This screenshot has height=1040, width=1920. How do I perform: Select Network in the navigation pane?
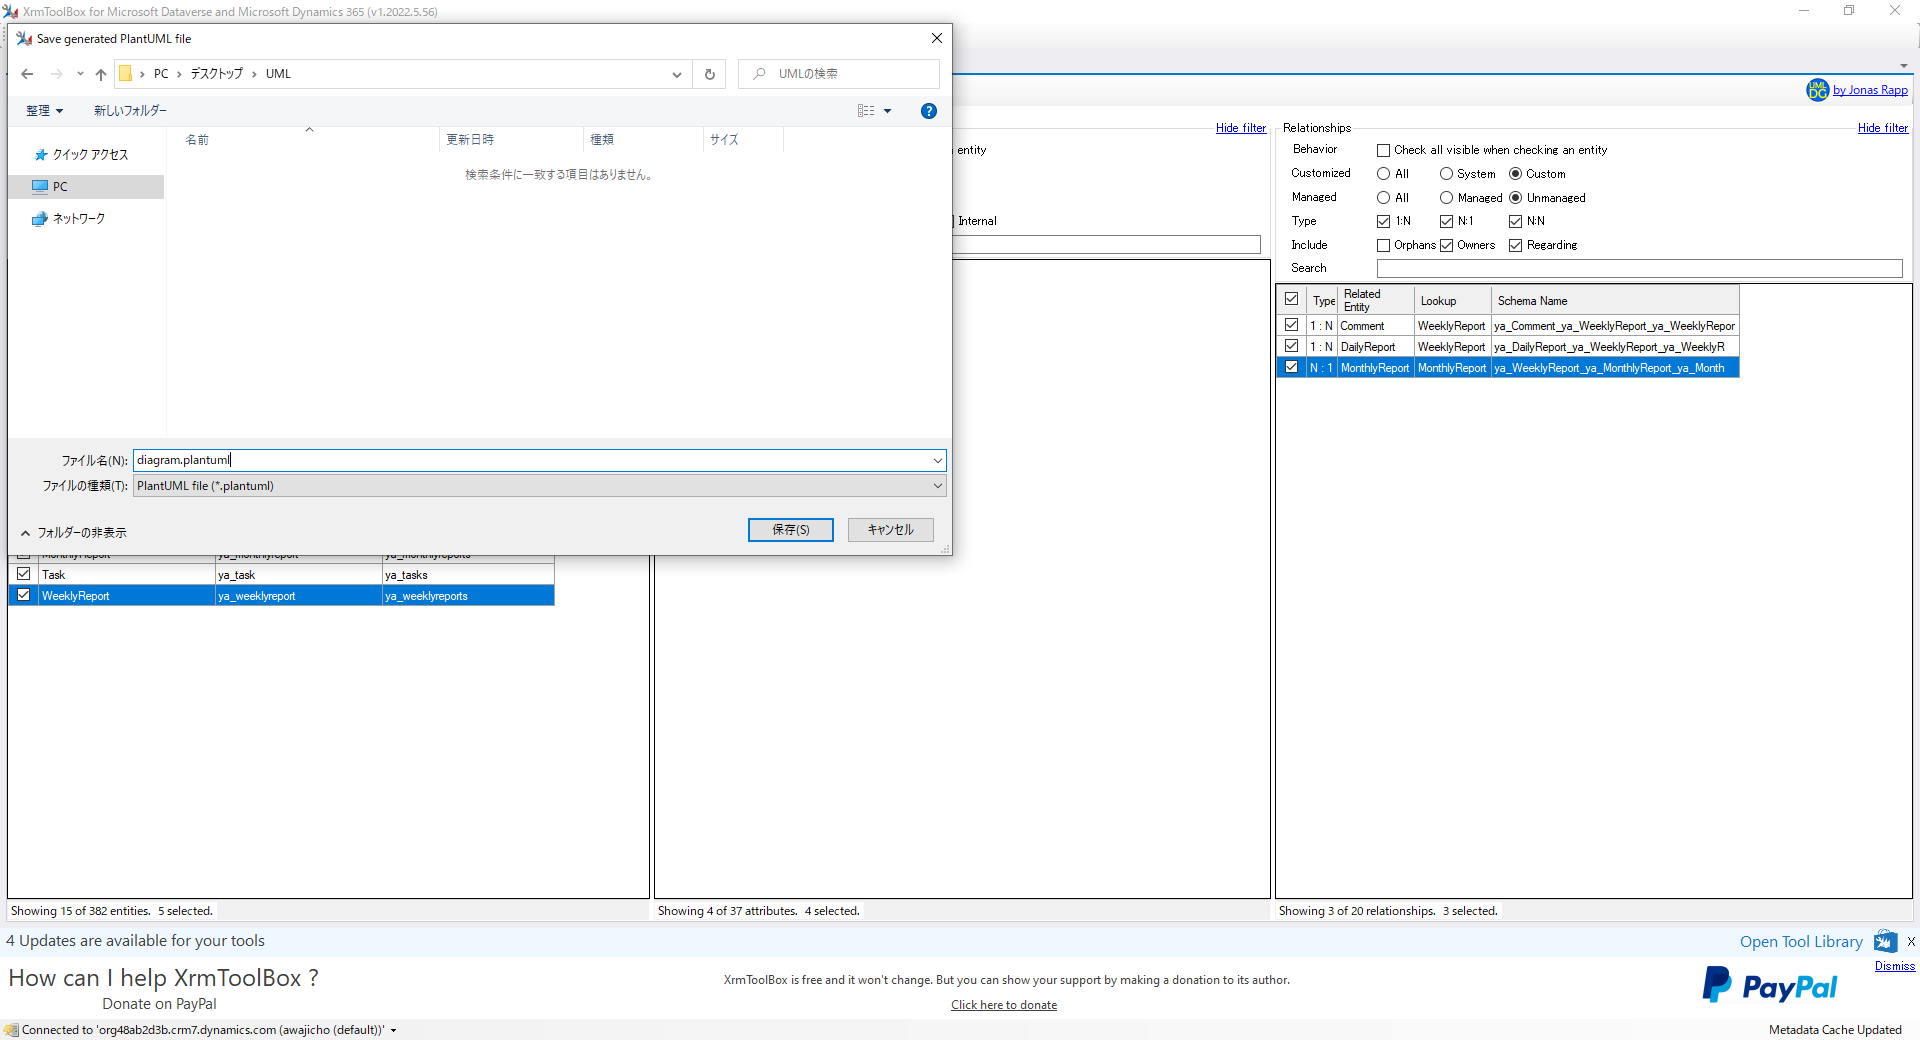[78, 219]
